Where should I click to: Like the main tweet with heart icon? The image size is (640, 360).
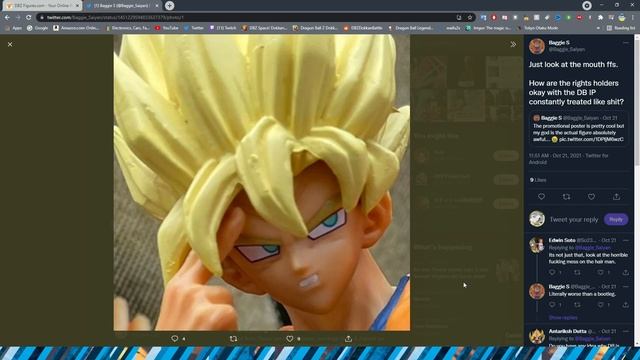point(591,197)
